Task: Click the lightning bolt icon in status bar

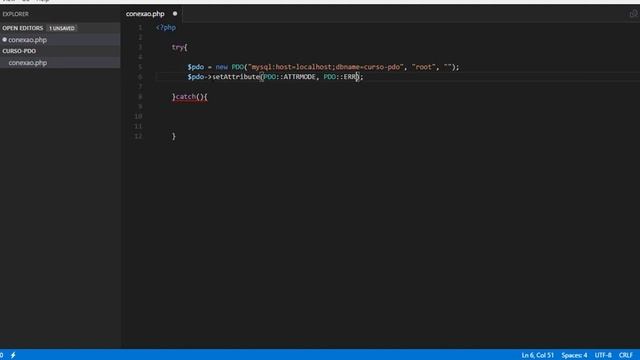Action: tap(13, 355)
